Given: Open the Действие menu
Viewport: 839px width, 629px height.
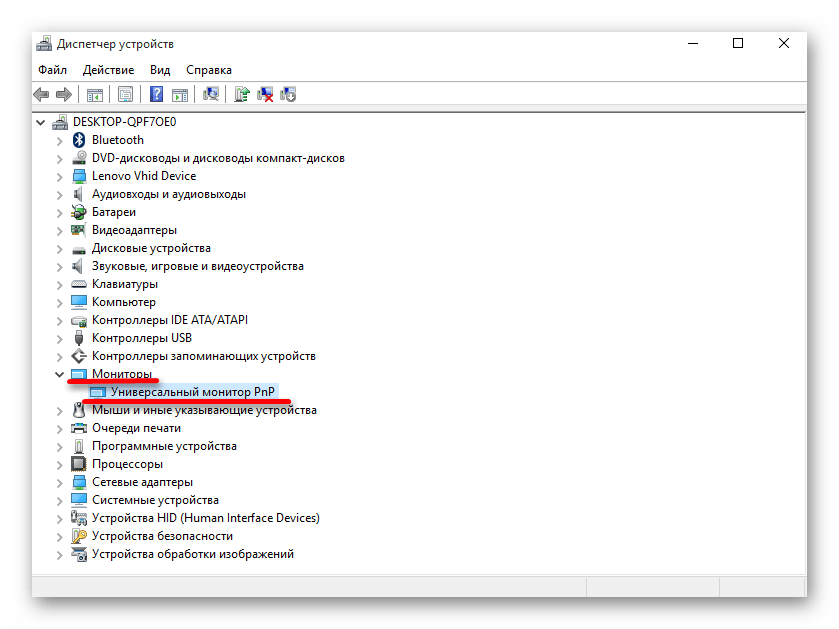Looking at the screenshot, I should point(108,70).
